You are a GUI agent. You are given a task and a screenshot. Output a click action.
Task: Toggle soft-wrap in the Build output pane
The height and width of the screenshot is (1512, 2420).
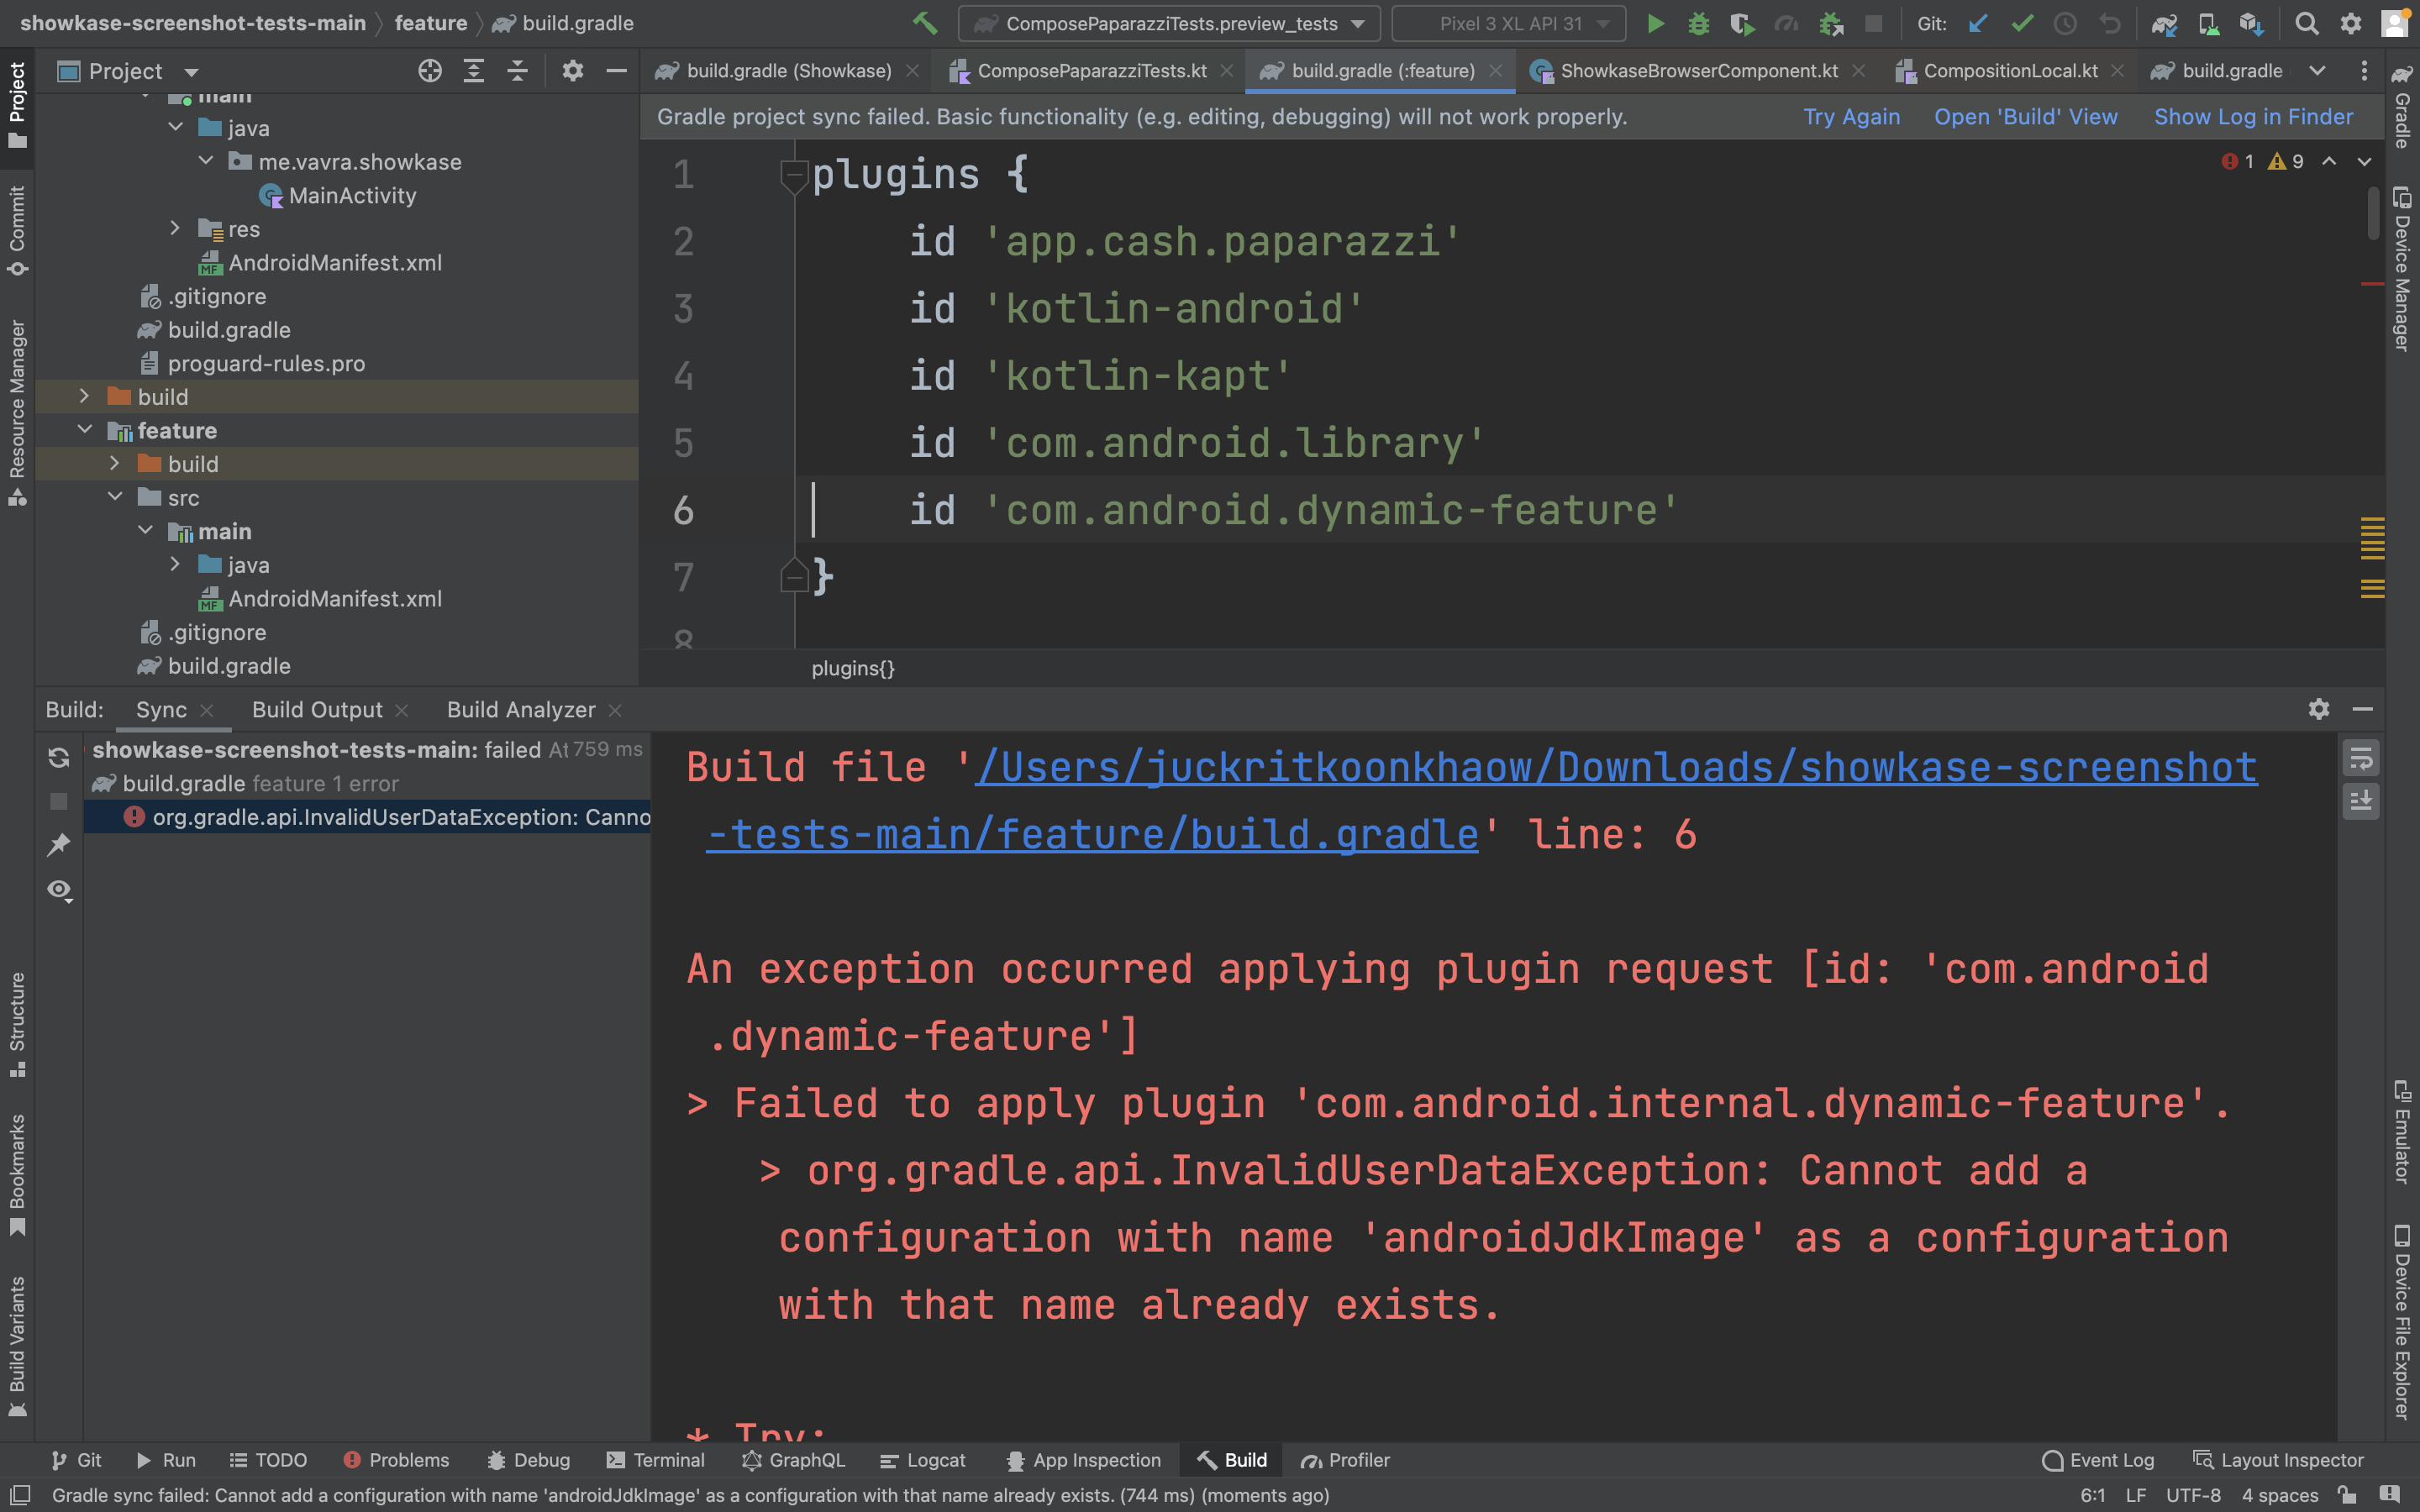click(2360, 758)
